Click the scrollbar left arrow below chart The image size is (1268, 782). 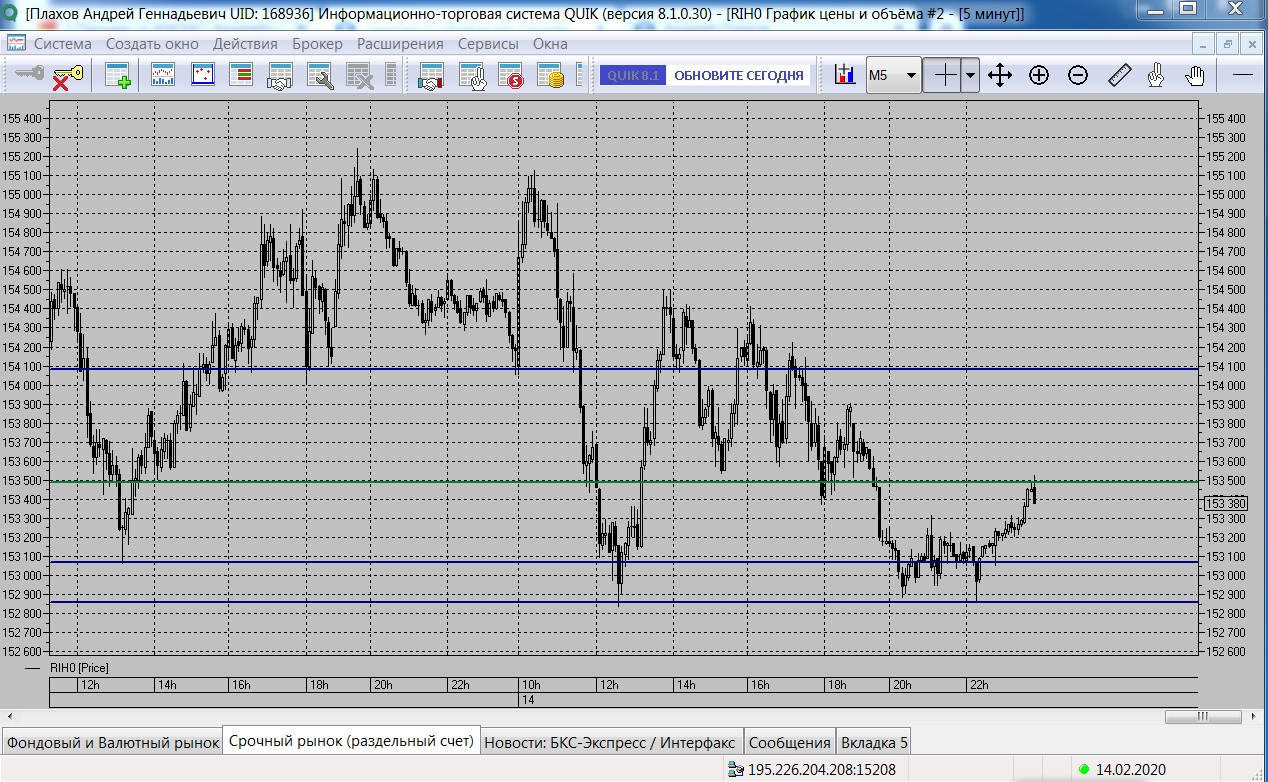[x=9, y=716]
